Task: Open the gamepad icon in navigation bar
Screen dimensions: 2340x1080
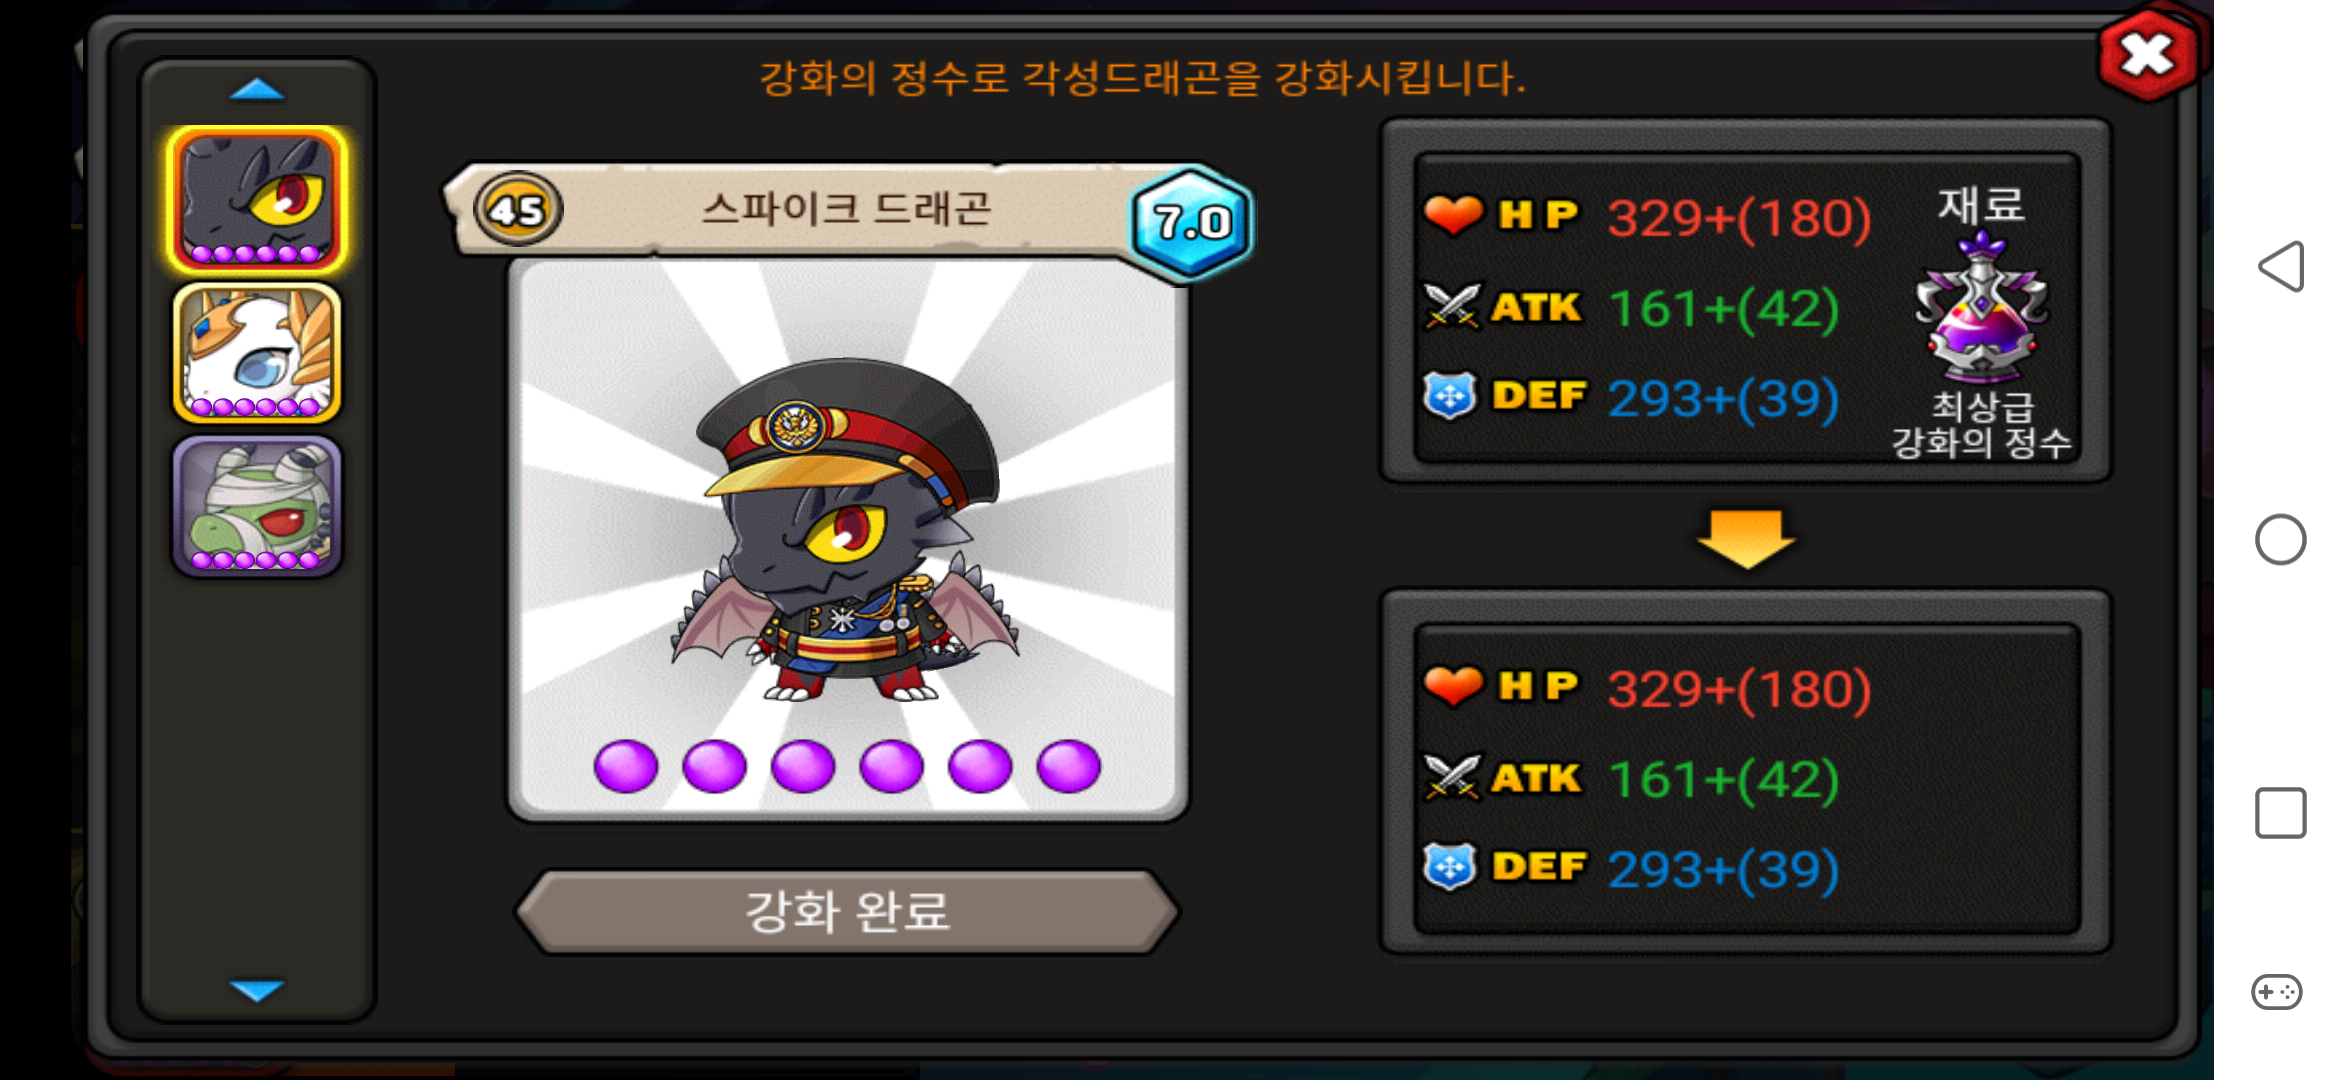Action: coord(2277,992)
